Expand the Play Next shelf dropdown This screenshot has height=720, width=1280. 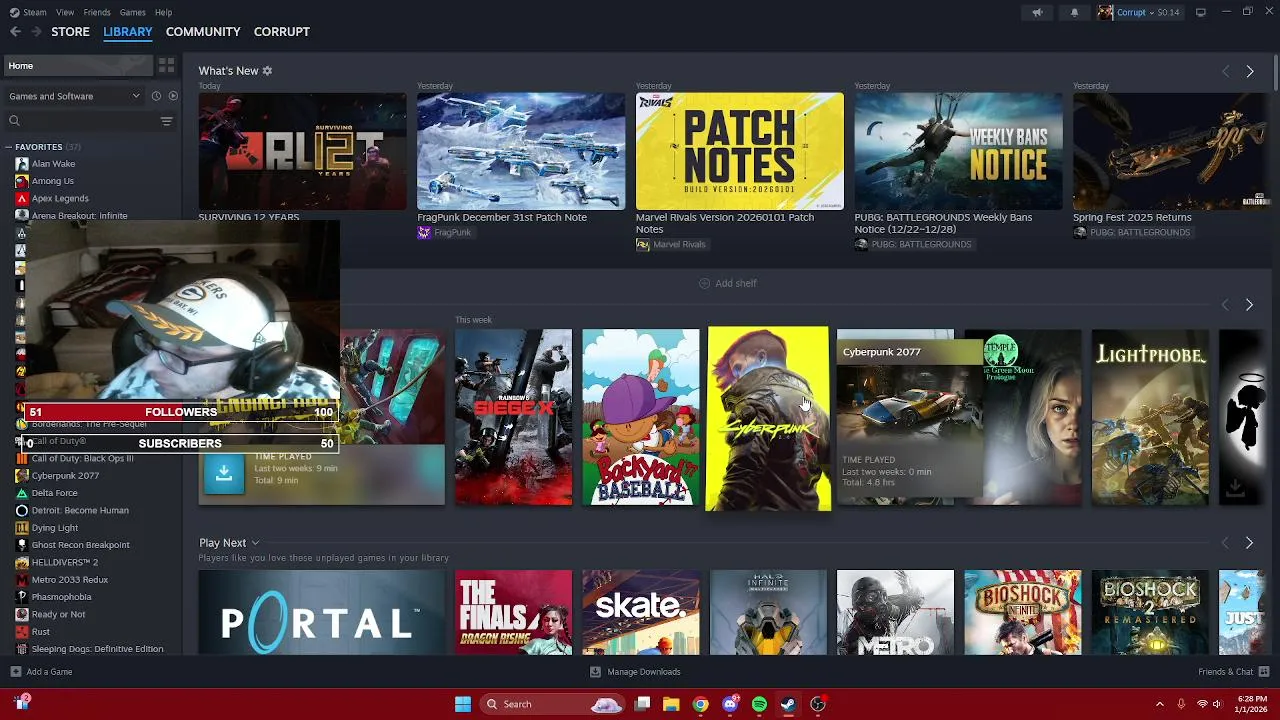point(255,543)
